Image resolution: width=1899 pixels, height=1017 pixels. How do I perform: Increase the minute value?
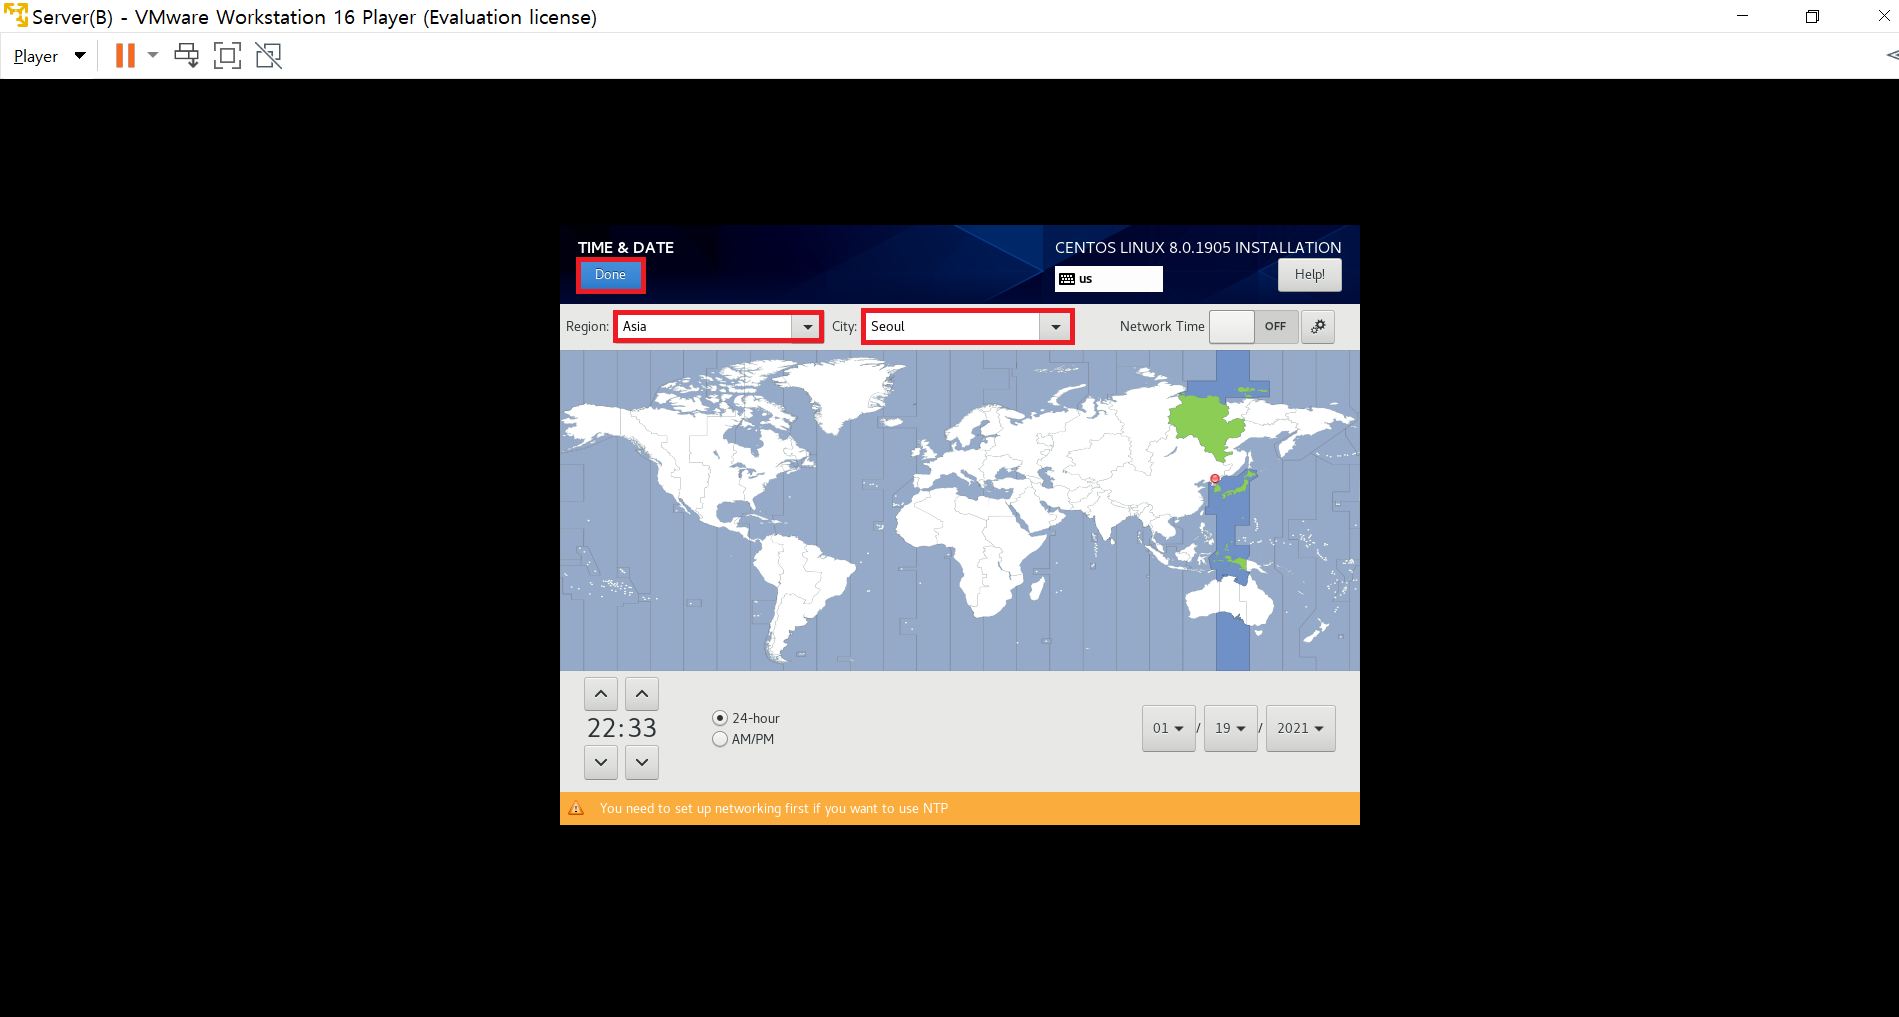(642, 694)
